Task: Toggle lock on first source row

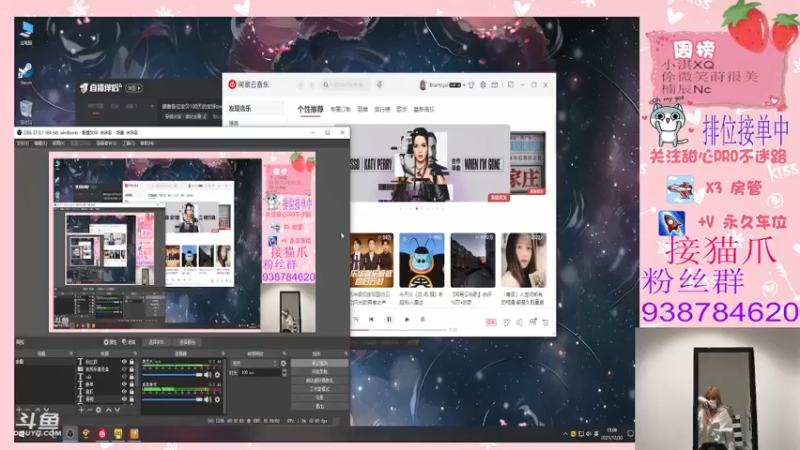Action: (x=132, y=362)
